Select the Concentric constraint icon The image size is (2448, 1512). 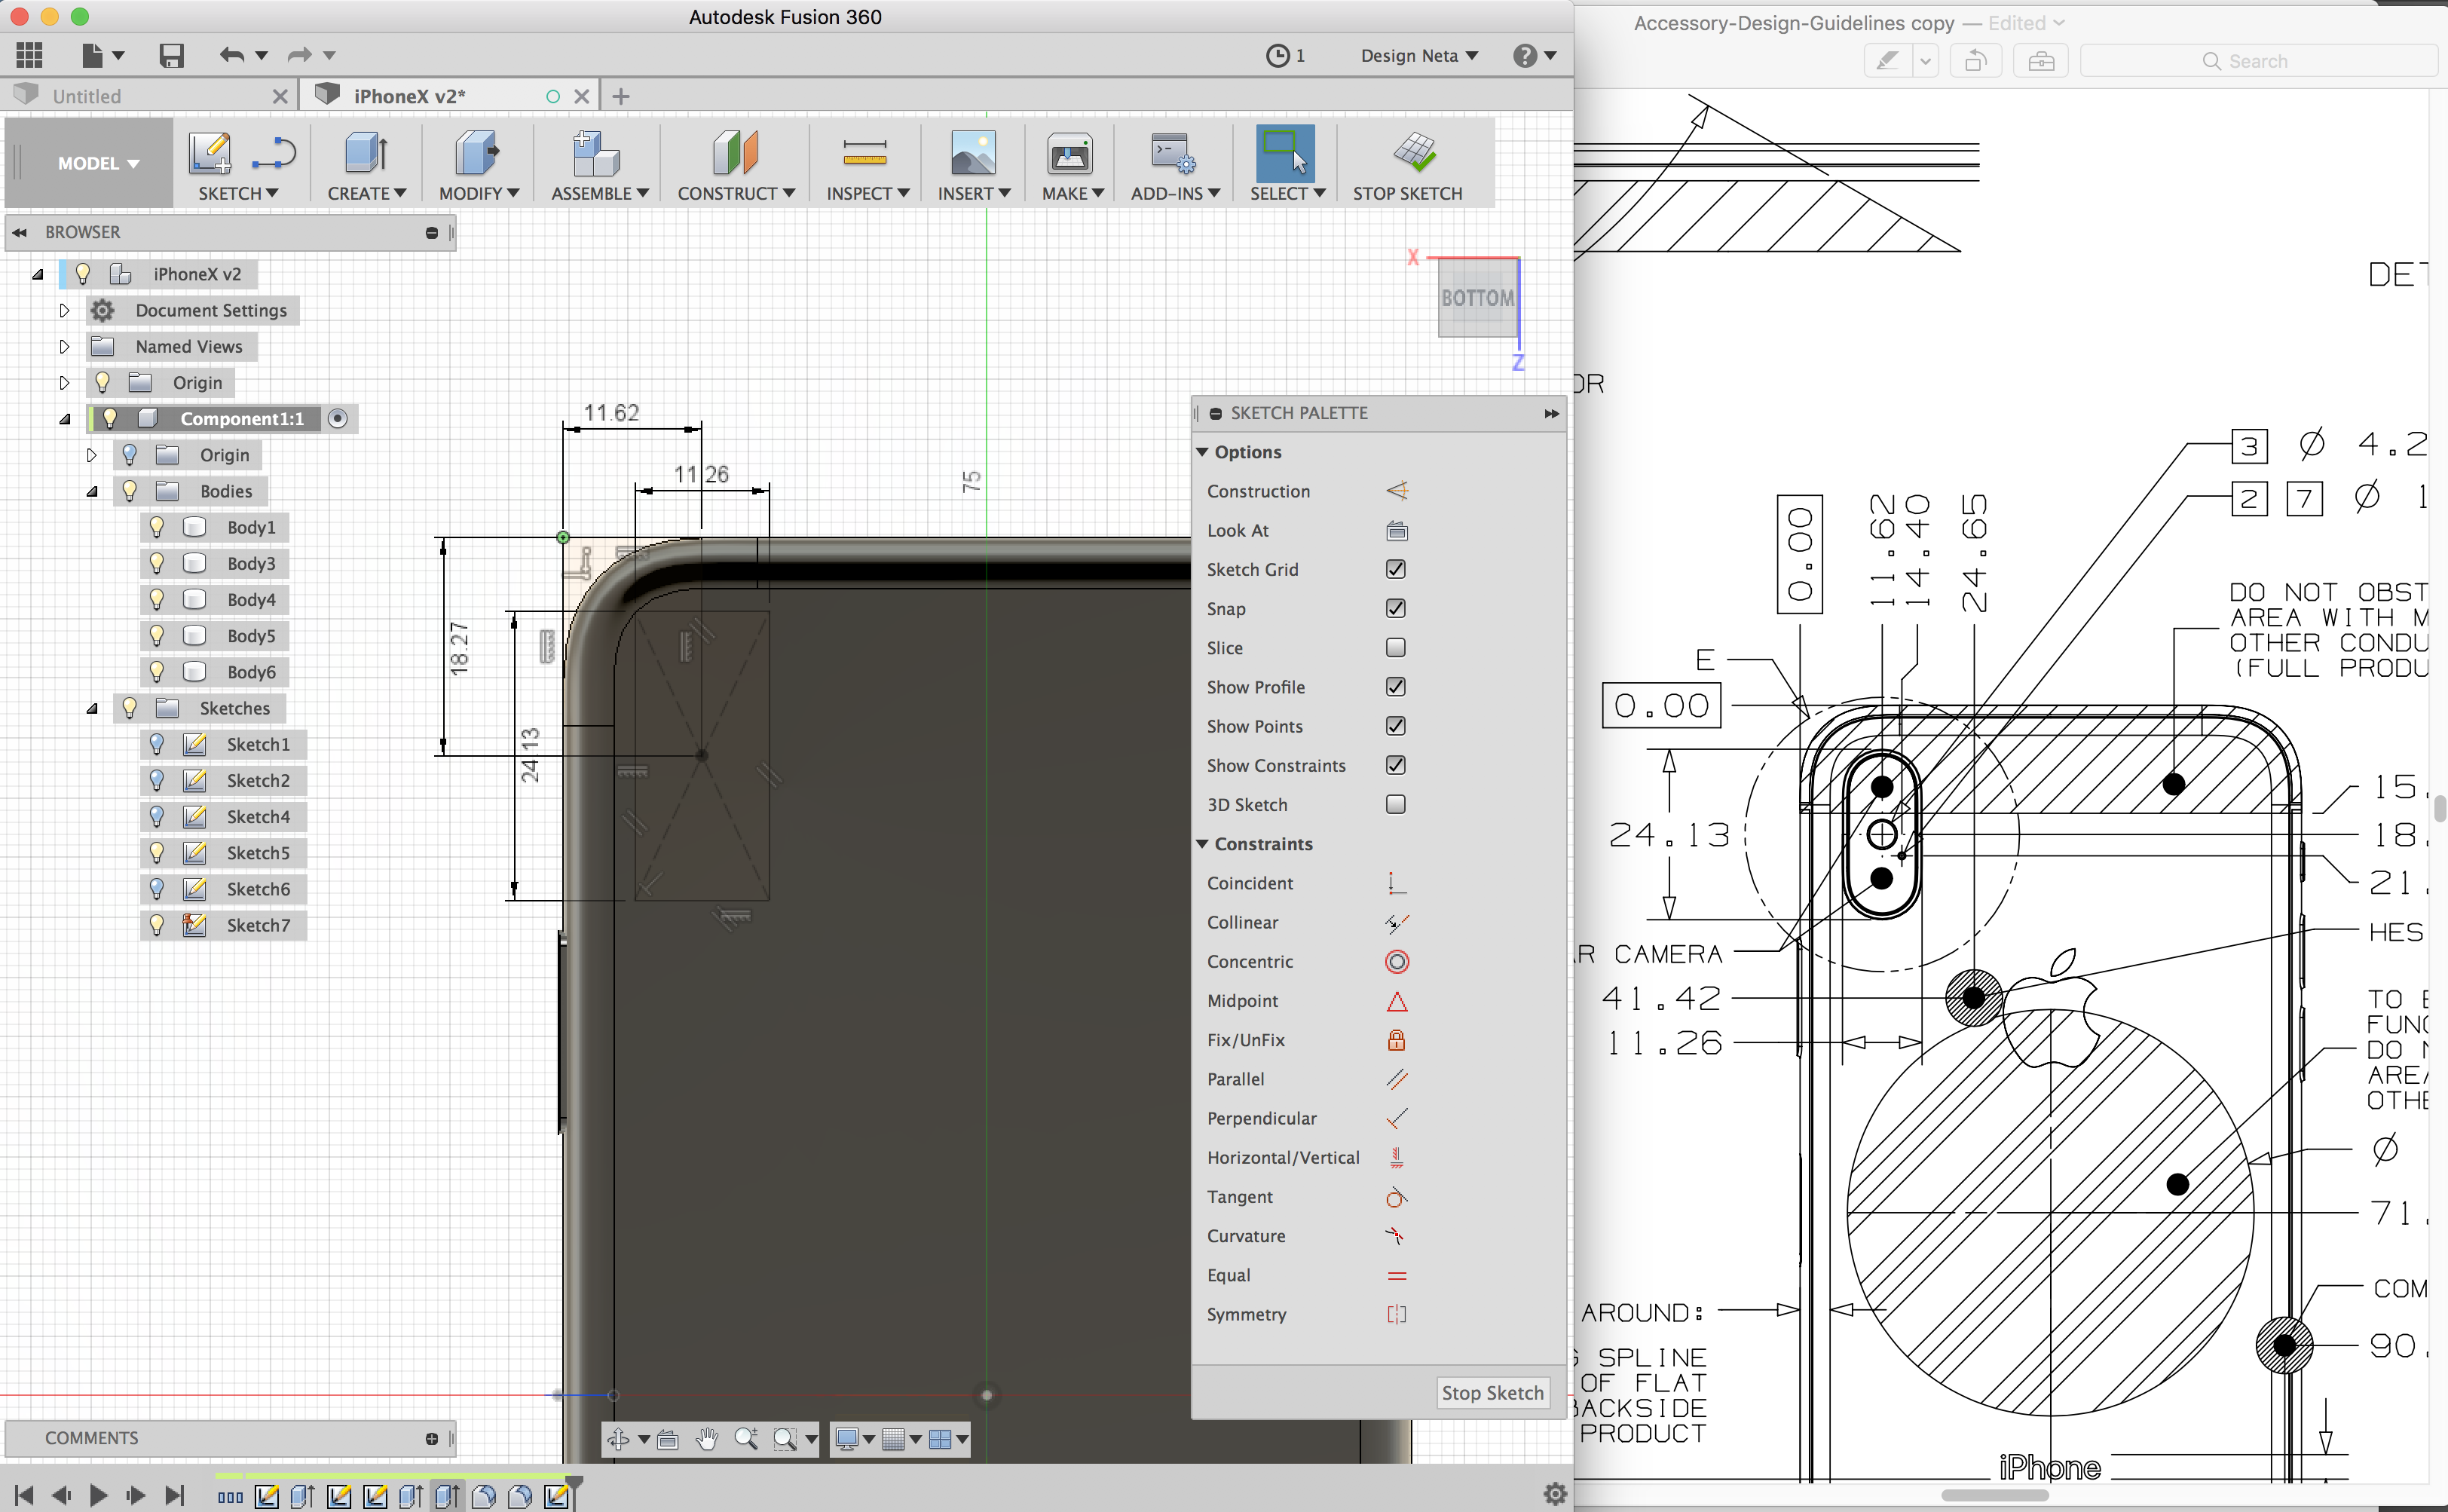click(x=1396, y=961)
